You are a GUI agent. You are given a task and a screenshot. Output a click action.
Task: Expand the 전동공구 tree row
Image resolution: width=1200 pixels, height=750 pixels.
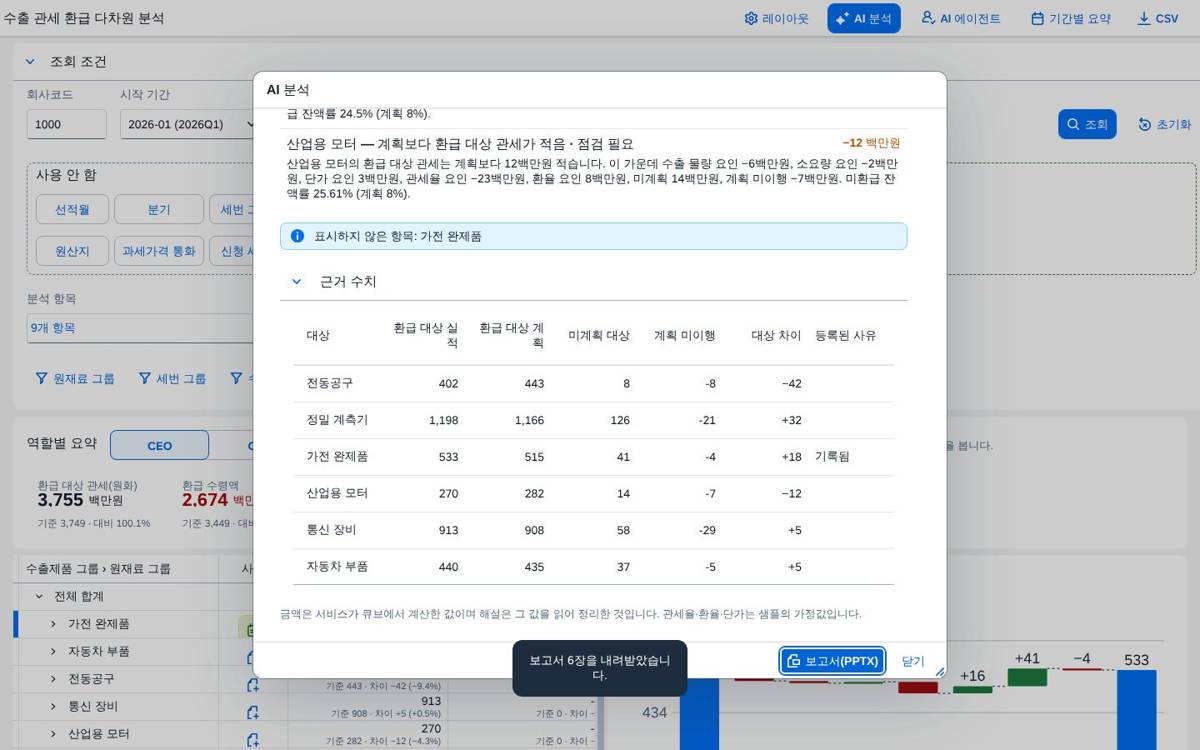(53, 678)
